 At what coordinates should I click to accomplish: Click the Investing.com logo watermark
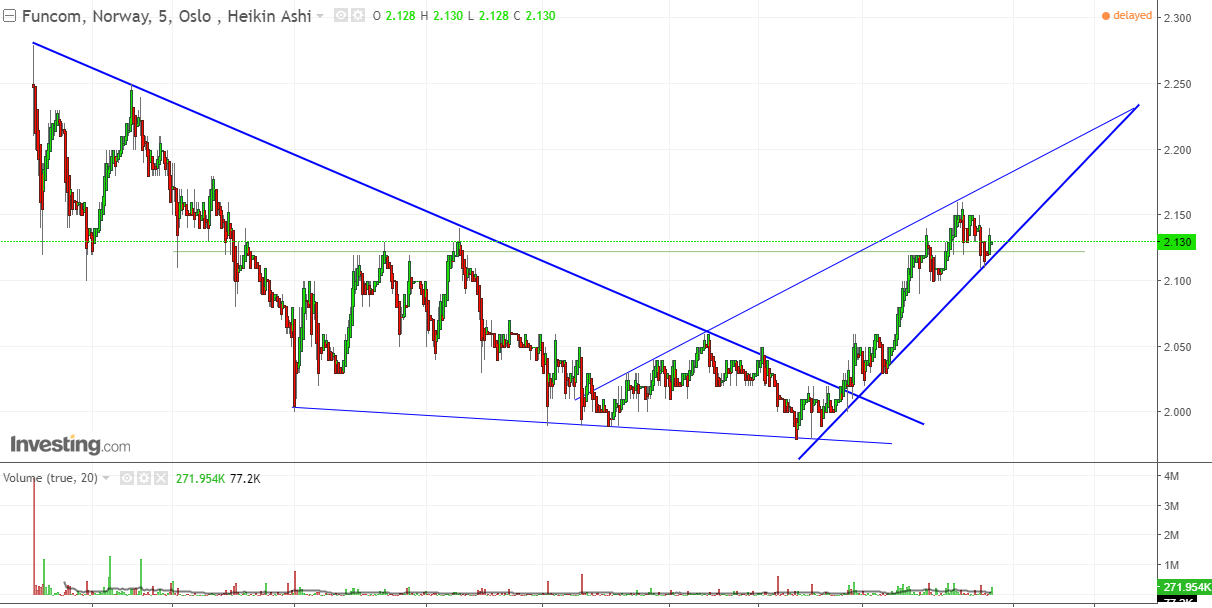tap(70, 444)
